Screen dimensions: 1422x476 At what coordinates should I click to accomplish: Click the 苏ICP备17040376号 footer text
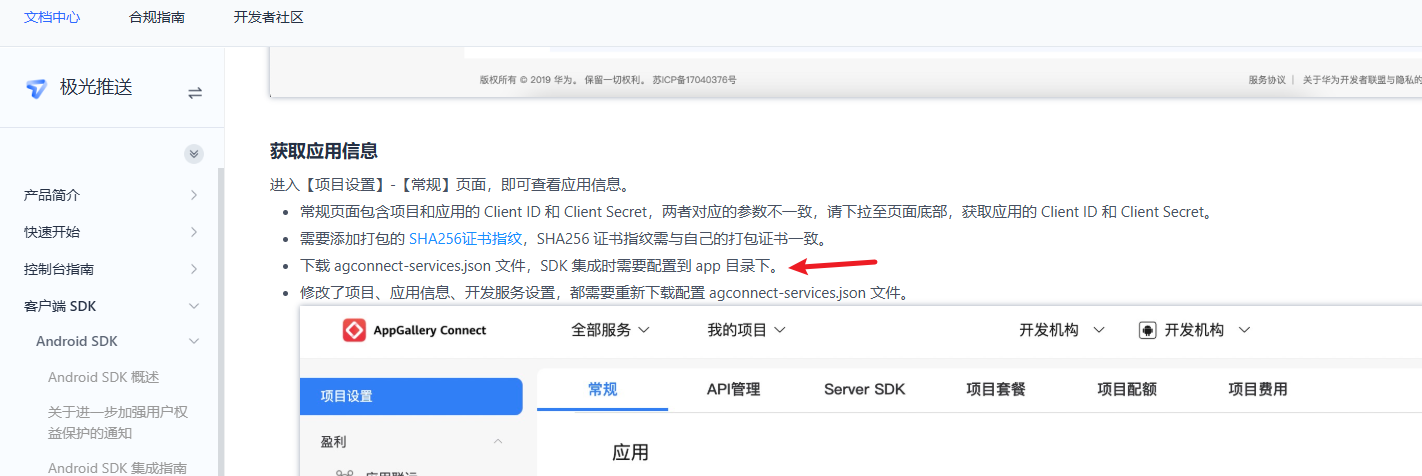(695, 80)
